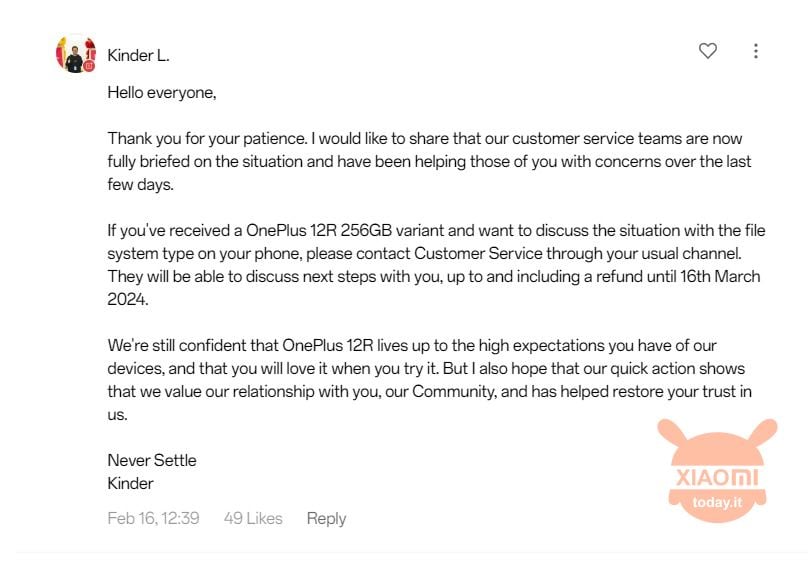Click the "few days." text ending the first paragraph
Image resolution: width=808 pixels, height=562 pixels.
coord(140,184)
